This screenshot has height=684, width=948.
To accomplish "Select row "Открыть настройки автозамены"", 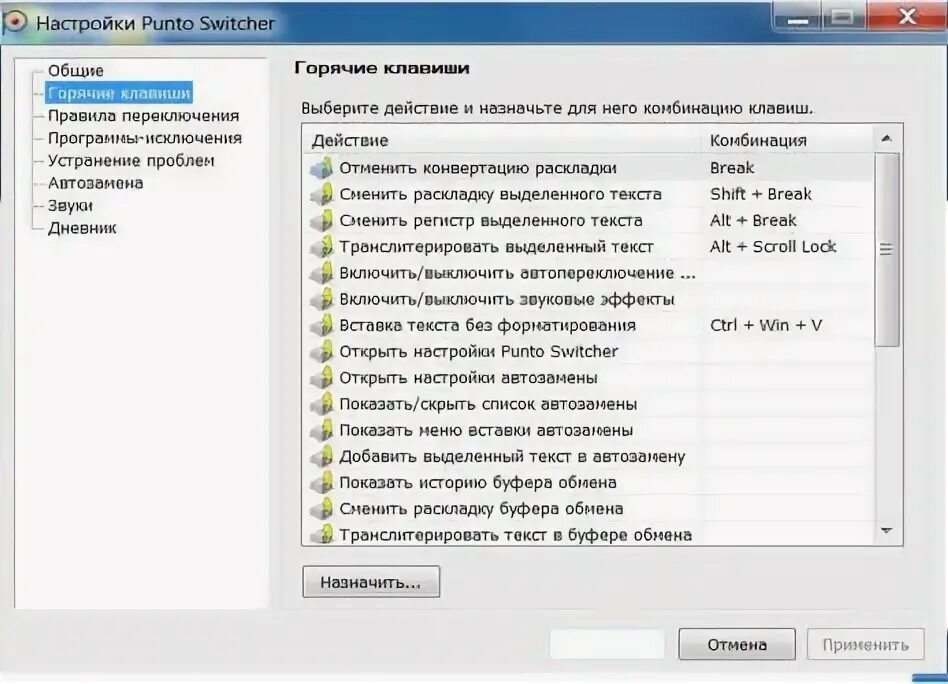I will (x=589, y=378).
